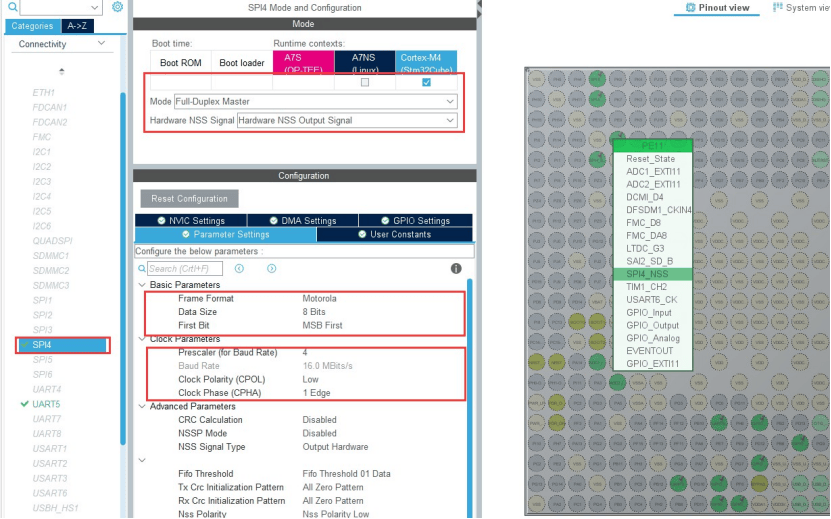Switch to Categories tab

pyautogui.click(x=32, y=26)
